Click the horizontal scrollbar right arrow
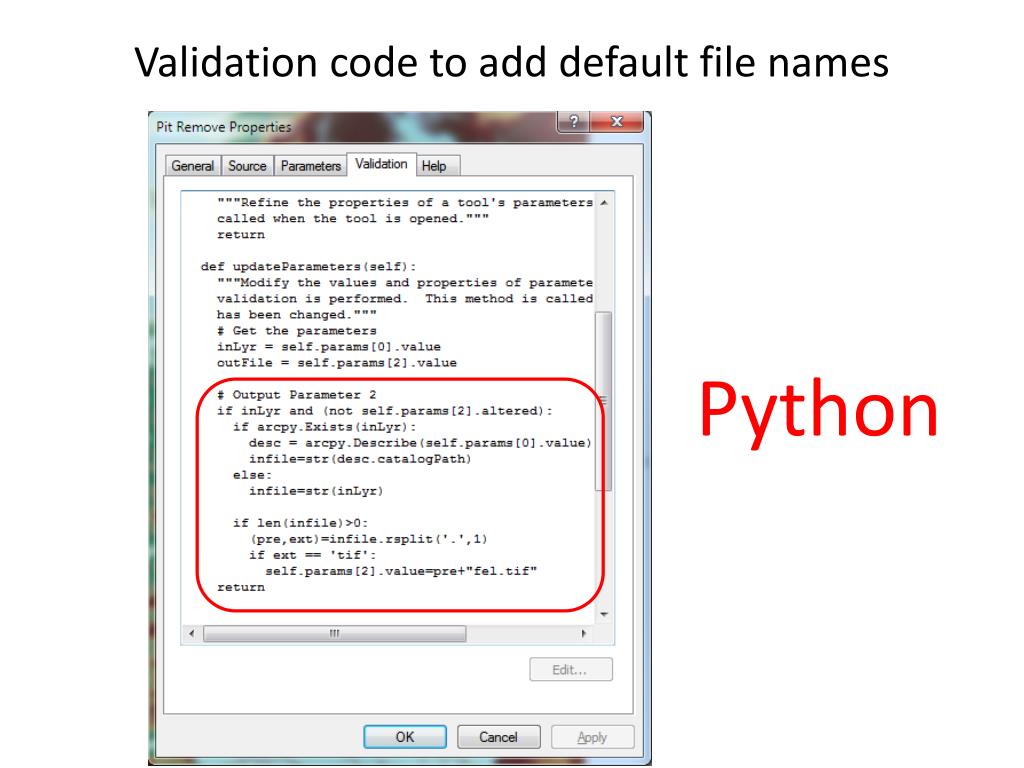 584,633
